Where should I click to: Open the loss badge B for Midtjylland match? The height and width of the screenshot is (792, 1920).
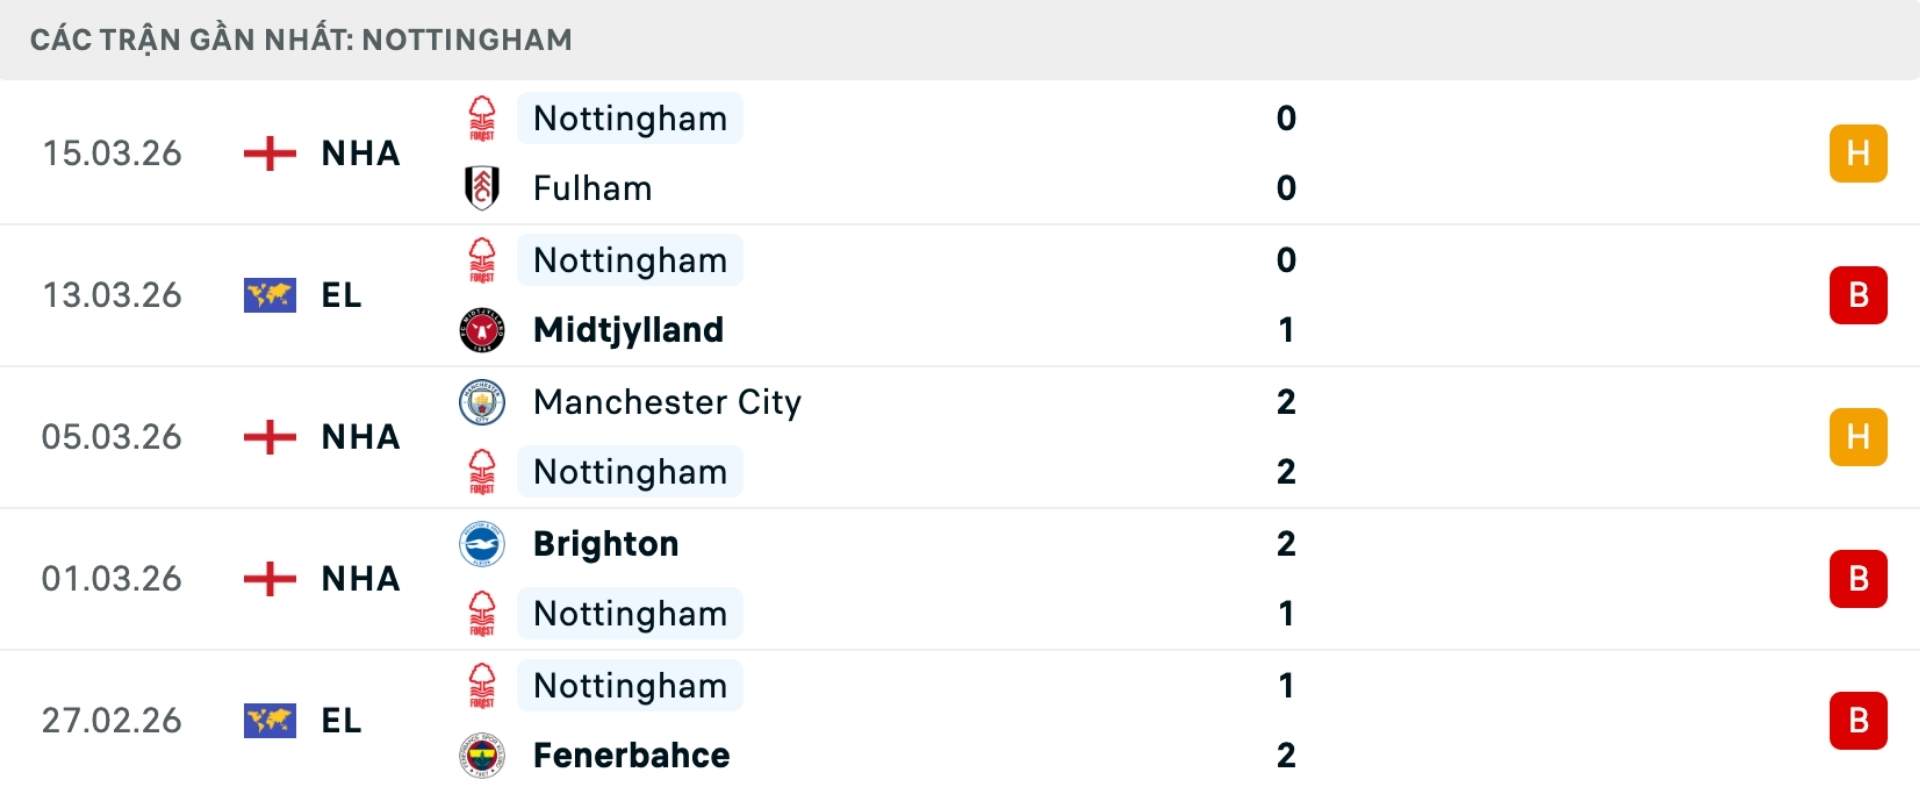[1858, 295]
